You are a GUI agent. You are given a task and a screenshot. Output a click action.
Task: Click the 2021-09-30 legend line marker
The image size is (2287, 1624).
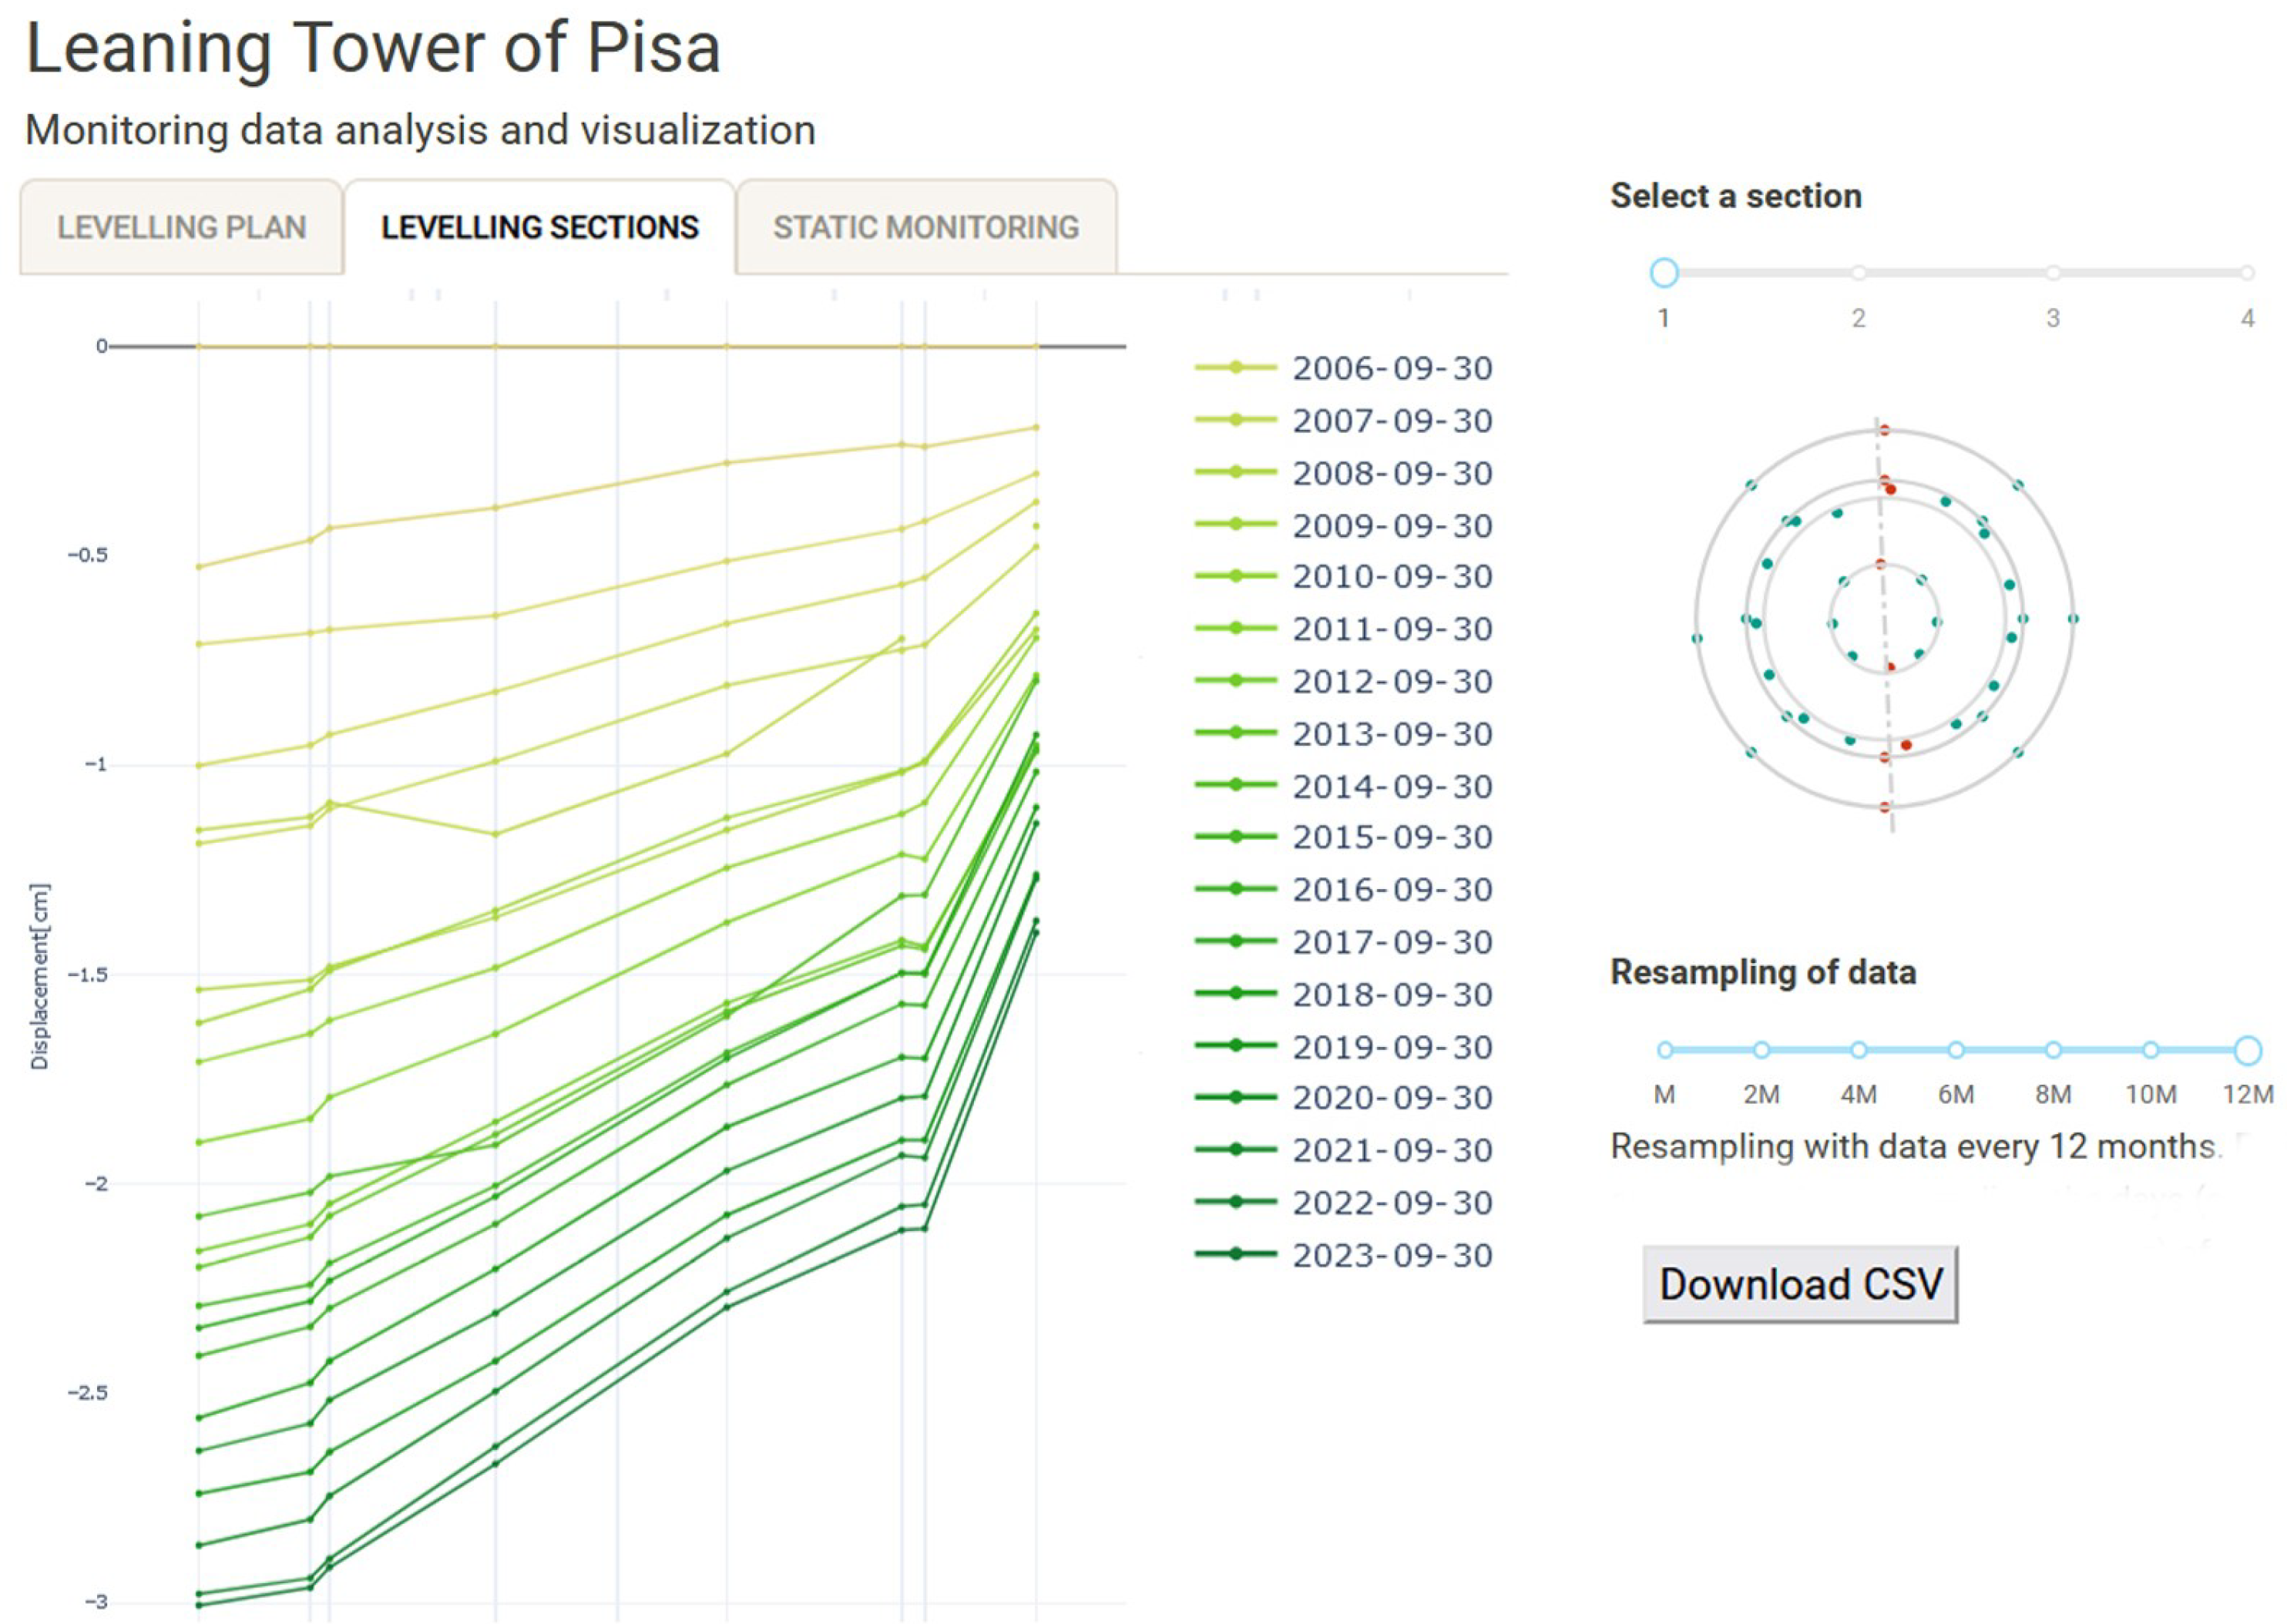coord(1236,1150)
